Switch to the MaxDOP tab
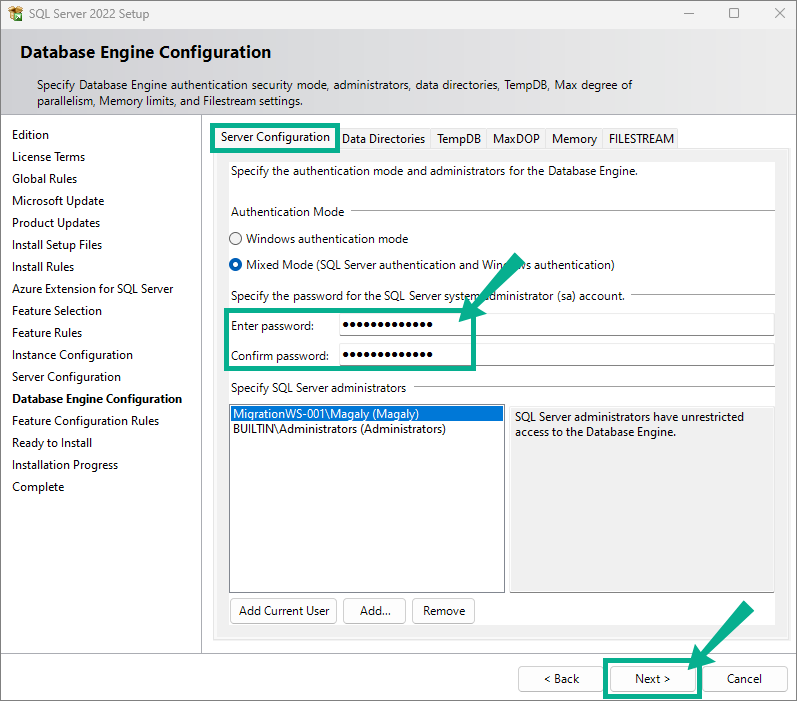Screen dimensions: 797x701 click(516, 139)
